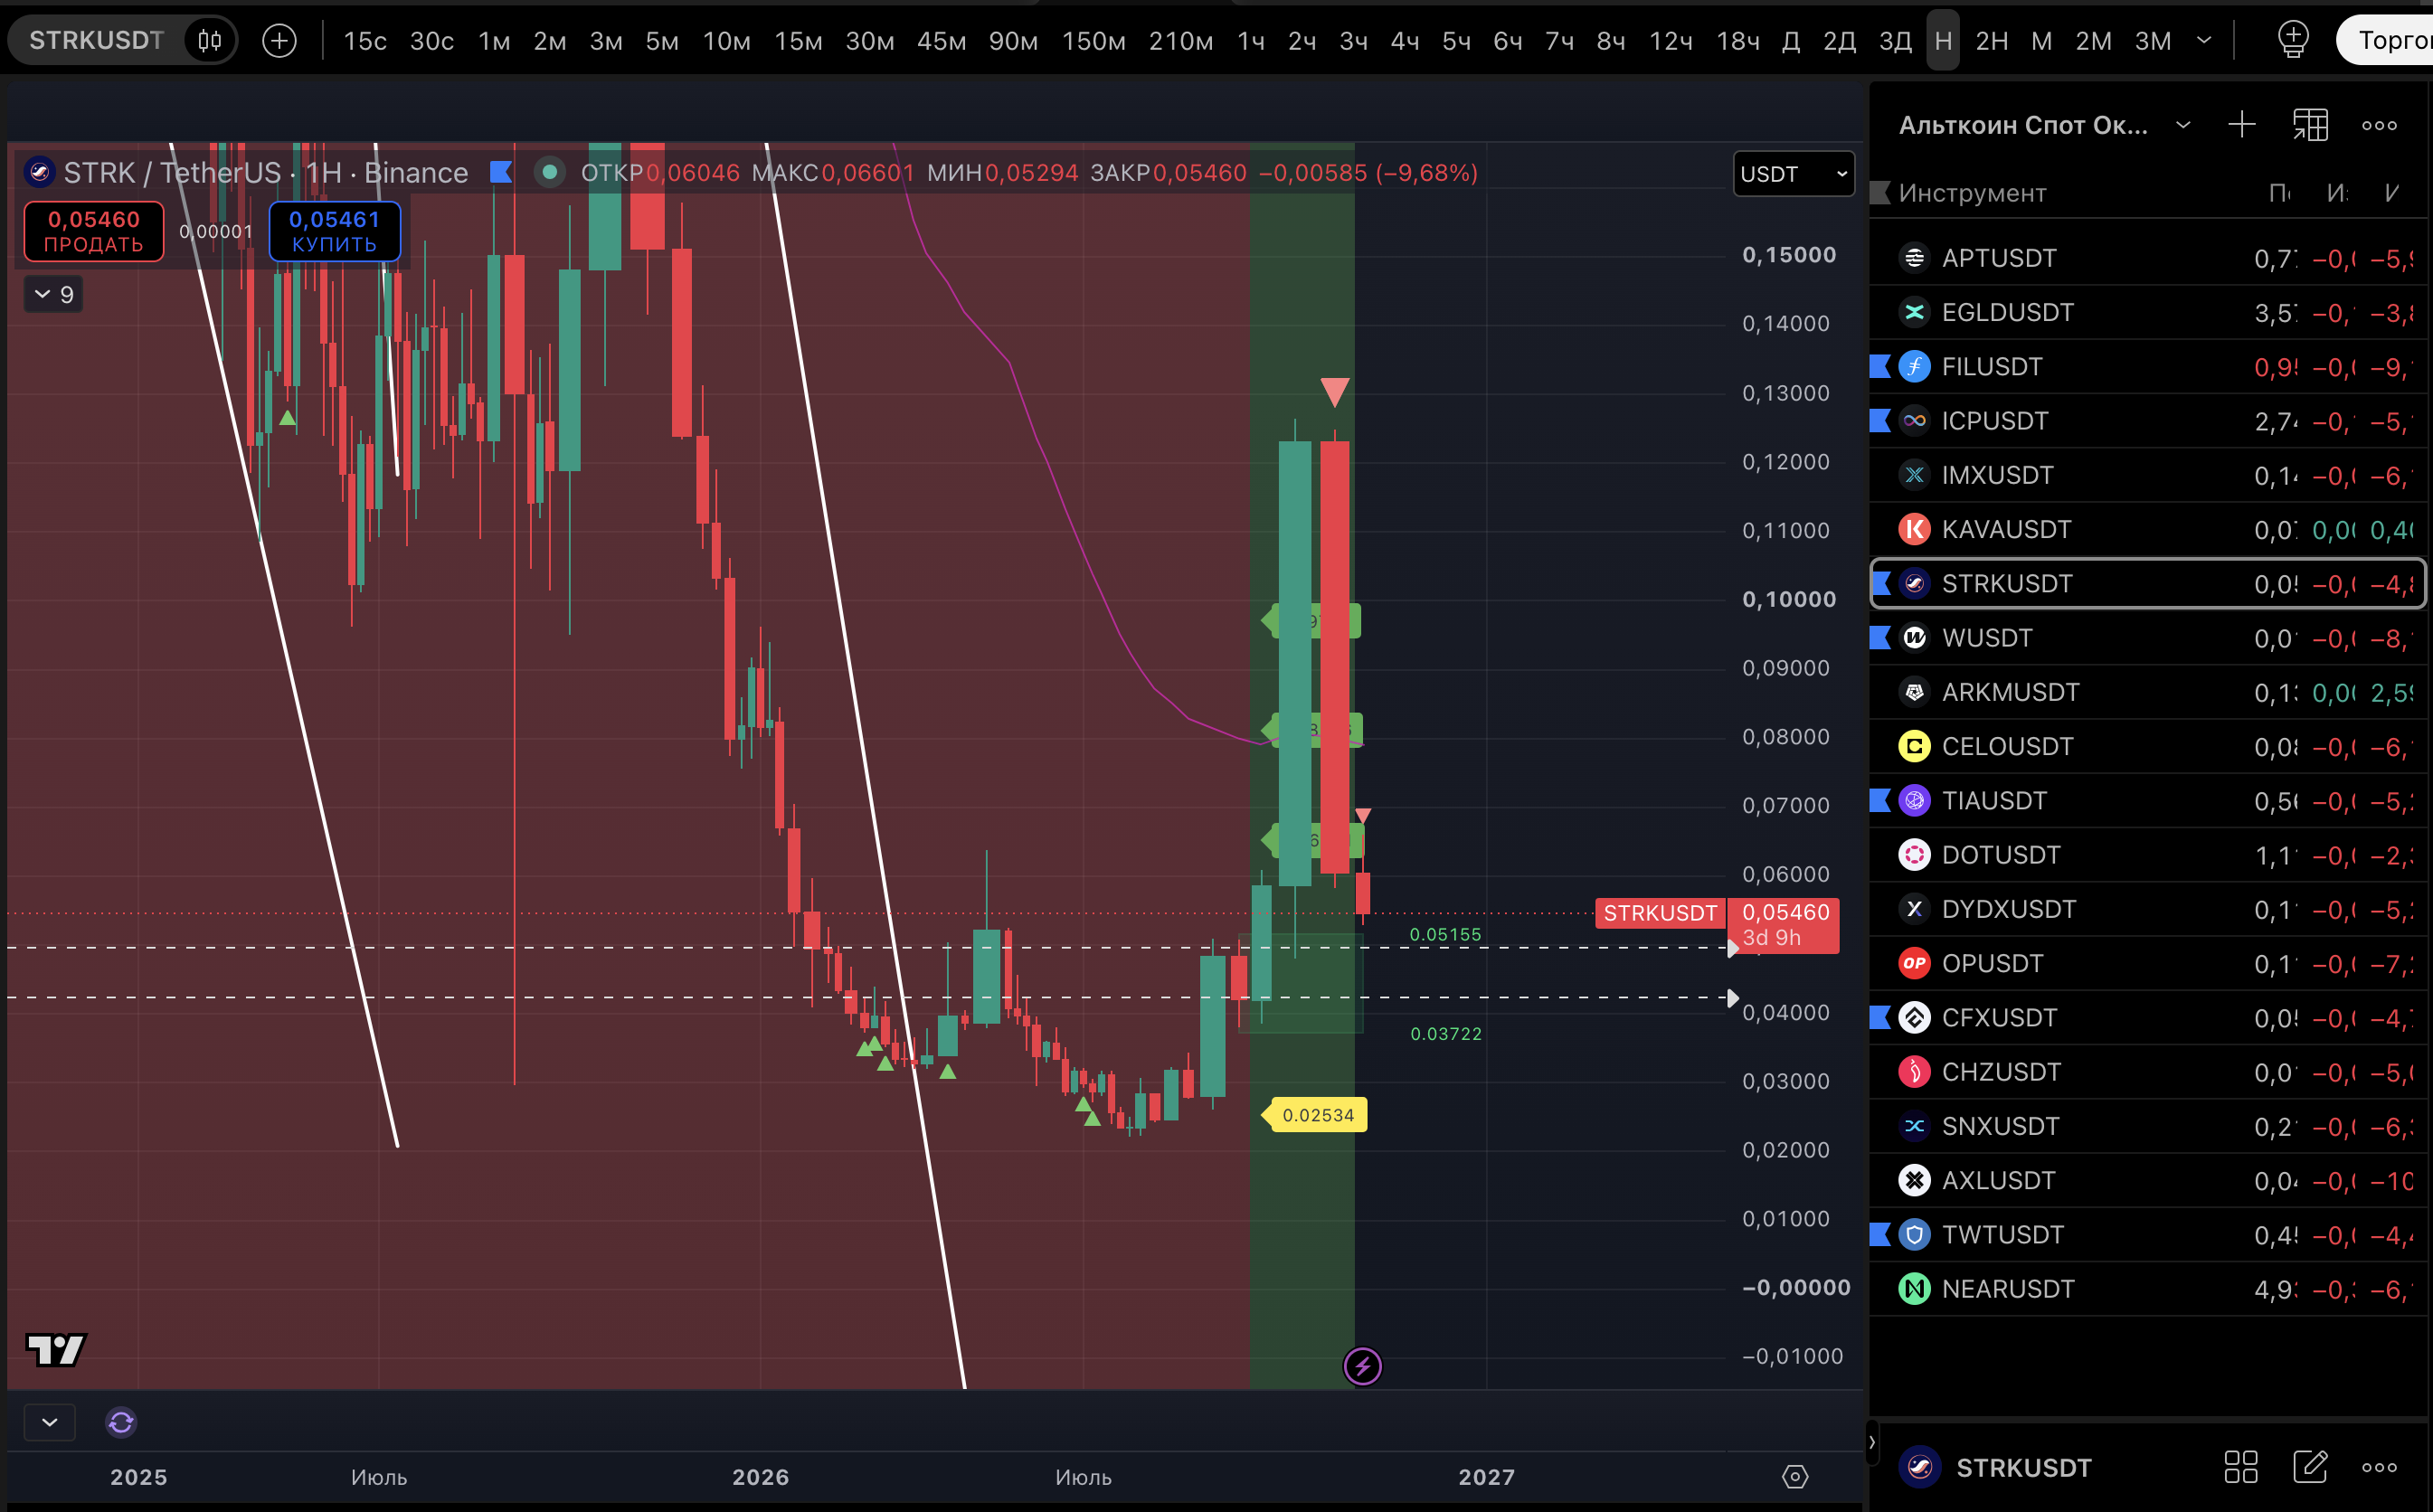Add a symbol to compare with plus icon

(x=279, y=41)
